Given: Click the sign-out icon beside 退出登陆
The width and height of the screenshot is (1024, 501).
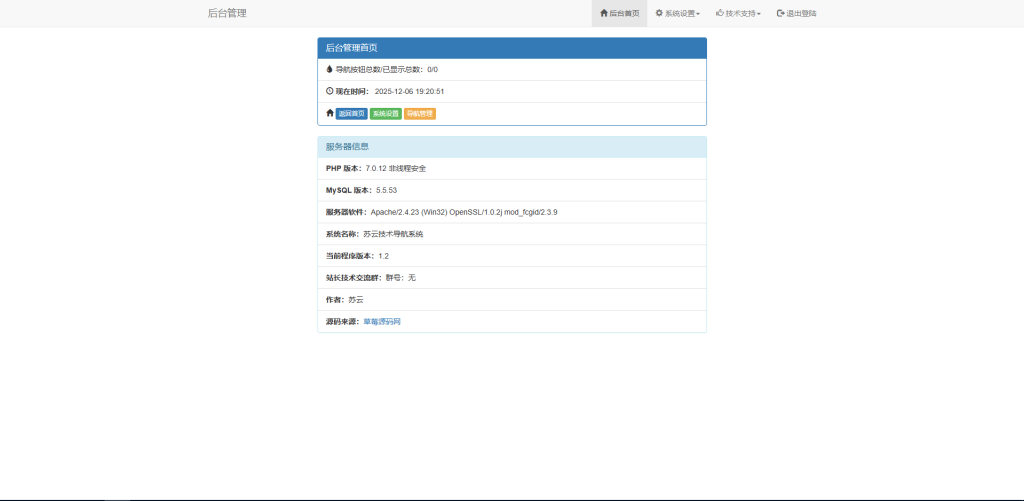Looking at the screenshot, I should (781, 13).
